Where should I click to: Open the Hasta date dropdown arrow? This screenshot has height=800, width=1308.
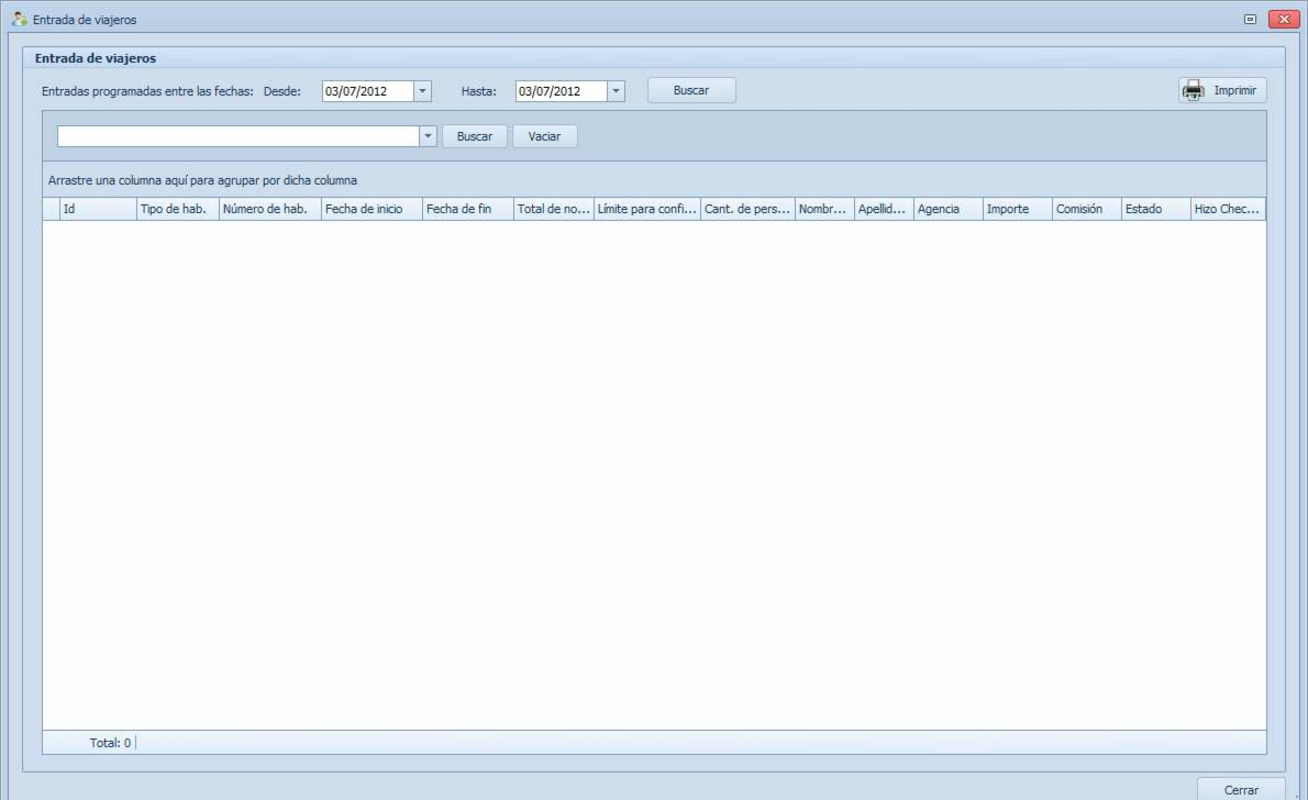616,91
